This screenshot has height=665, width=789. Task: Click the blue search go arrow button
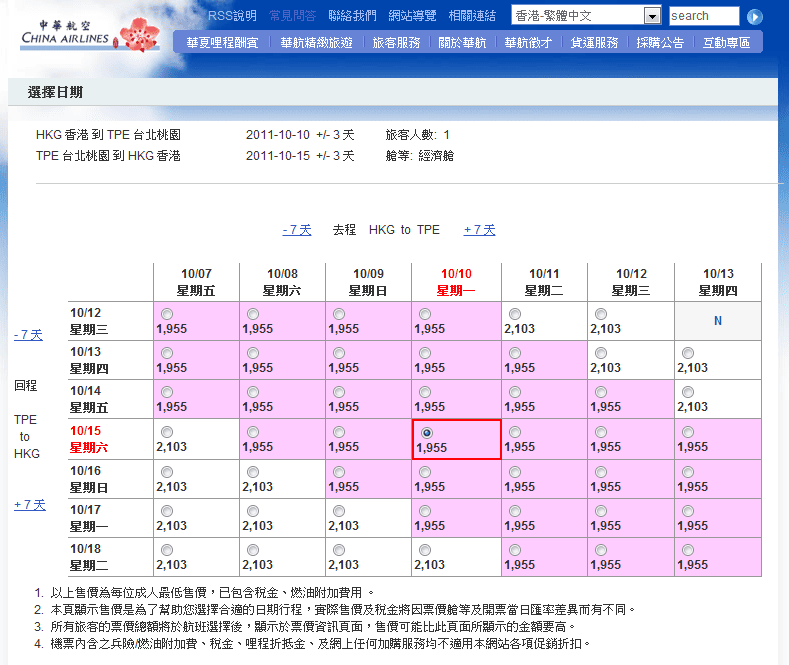755,17
